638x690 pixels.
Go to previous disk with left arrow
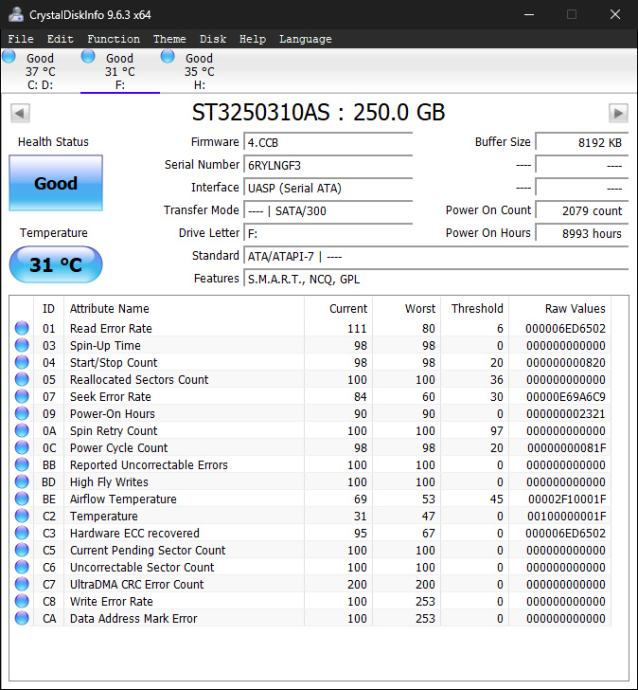pyautogui.click(x=20, y=114)
